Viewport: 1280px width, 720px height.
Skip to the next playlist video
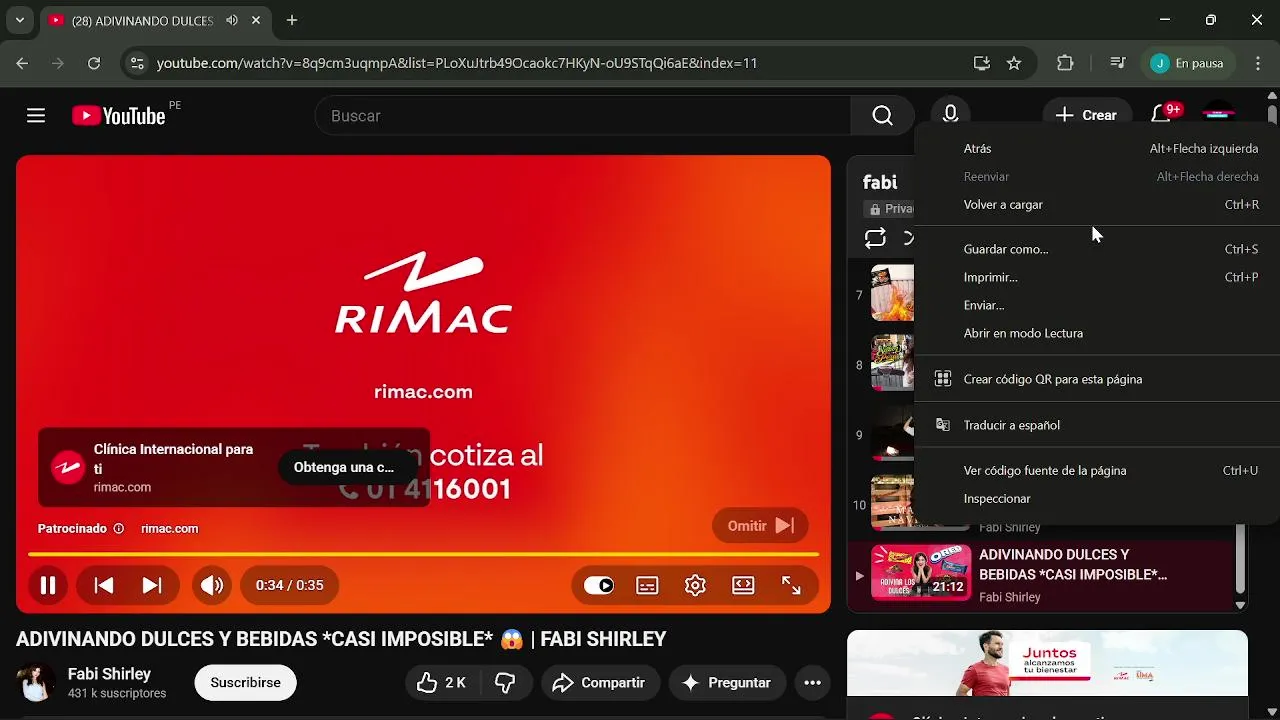[x=152, y=586]
